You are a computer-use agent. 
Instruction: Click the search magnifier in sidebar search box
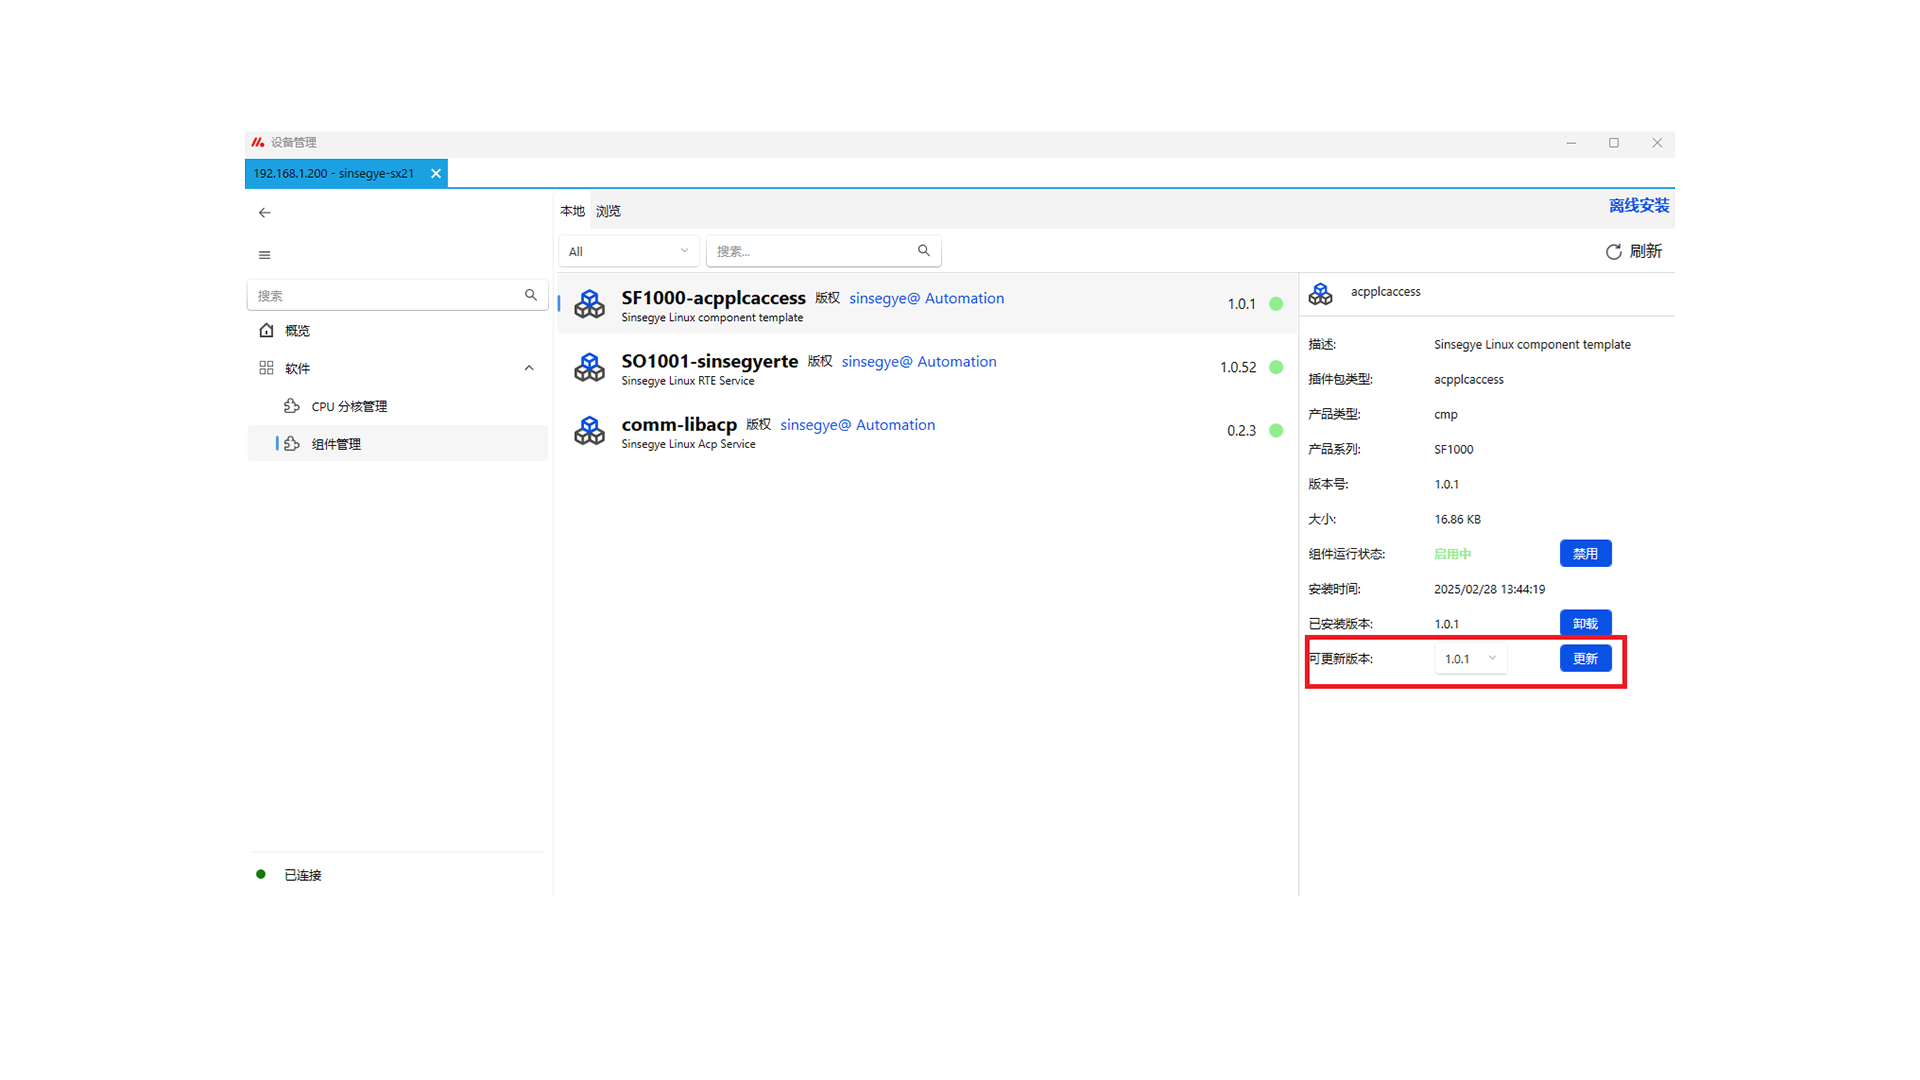point(531,295)
